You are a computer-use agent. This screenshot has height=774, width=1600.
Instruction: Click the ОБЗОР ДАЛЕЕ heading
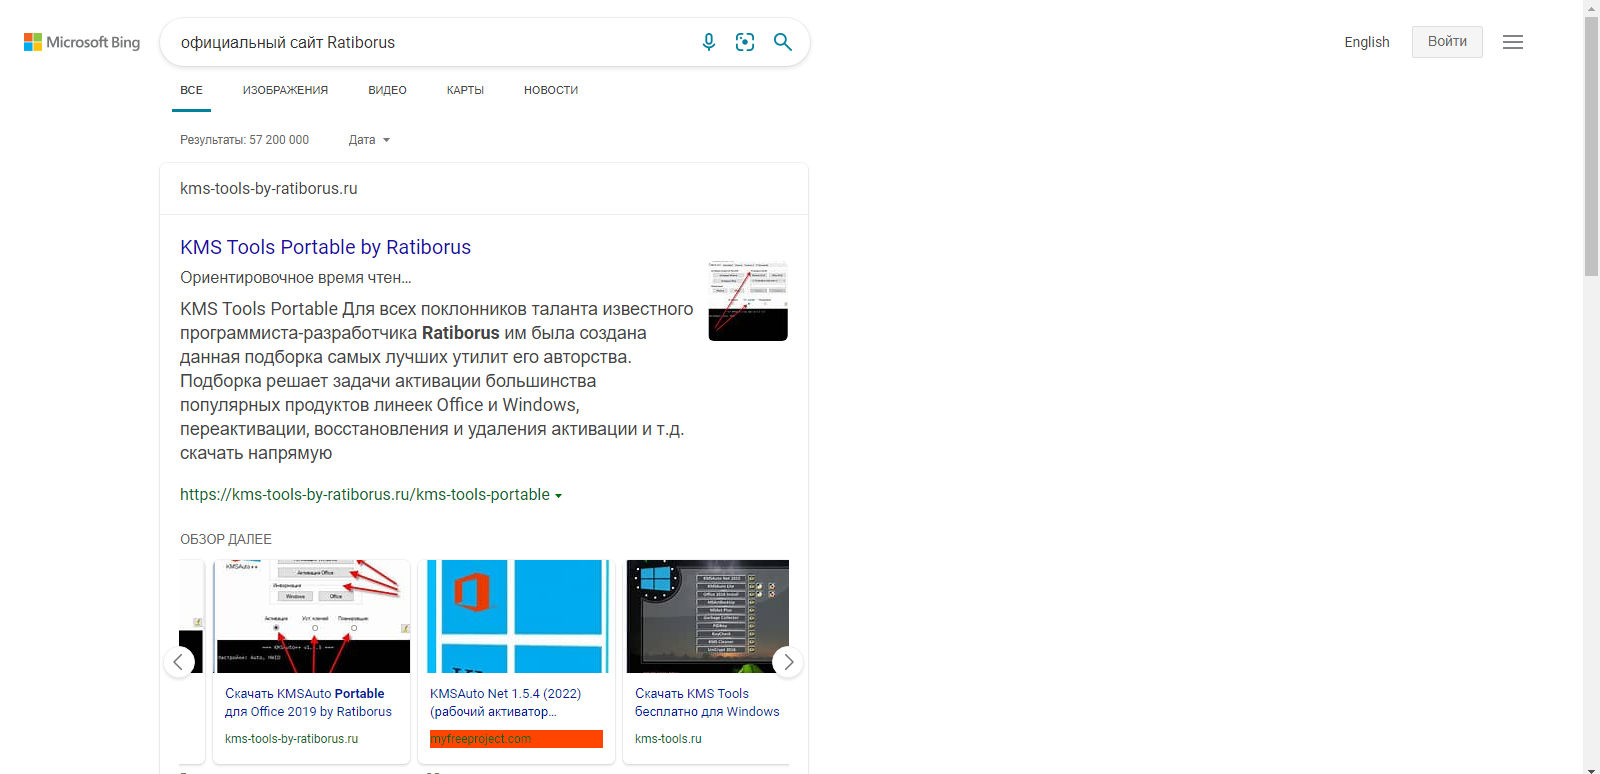[226, 539]
